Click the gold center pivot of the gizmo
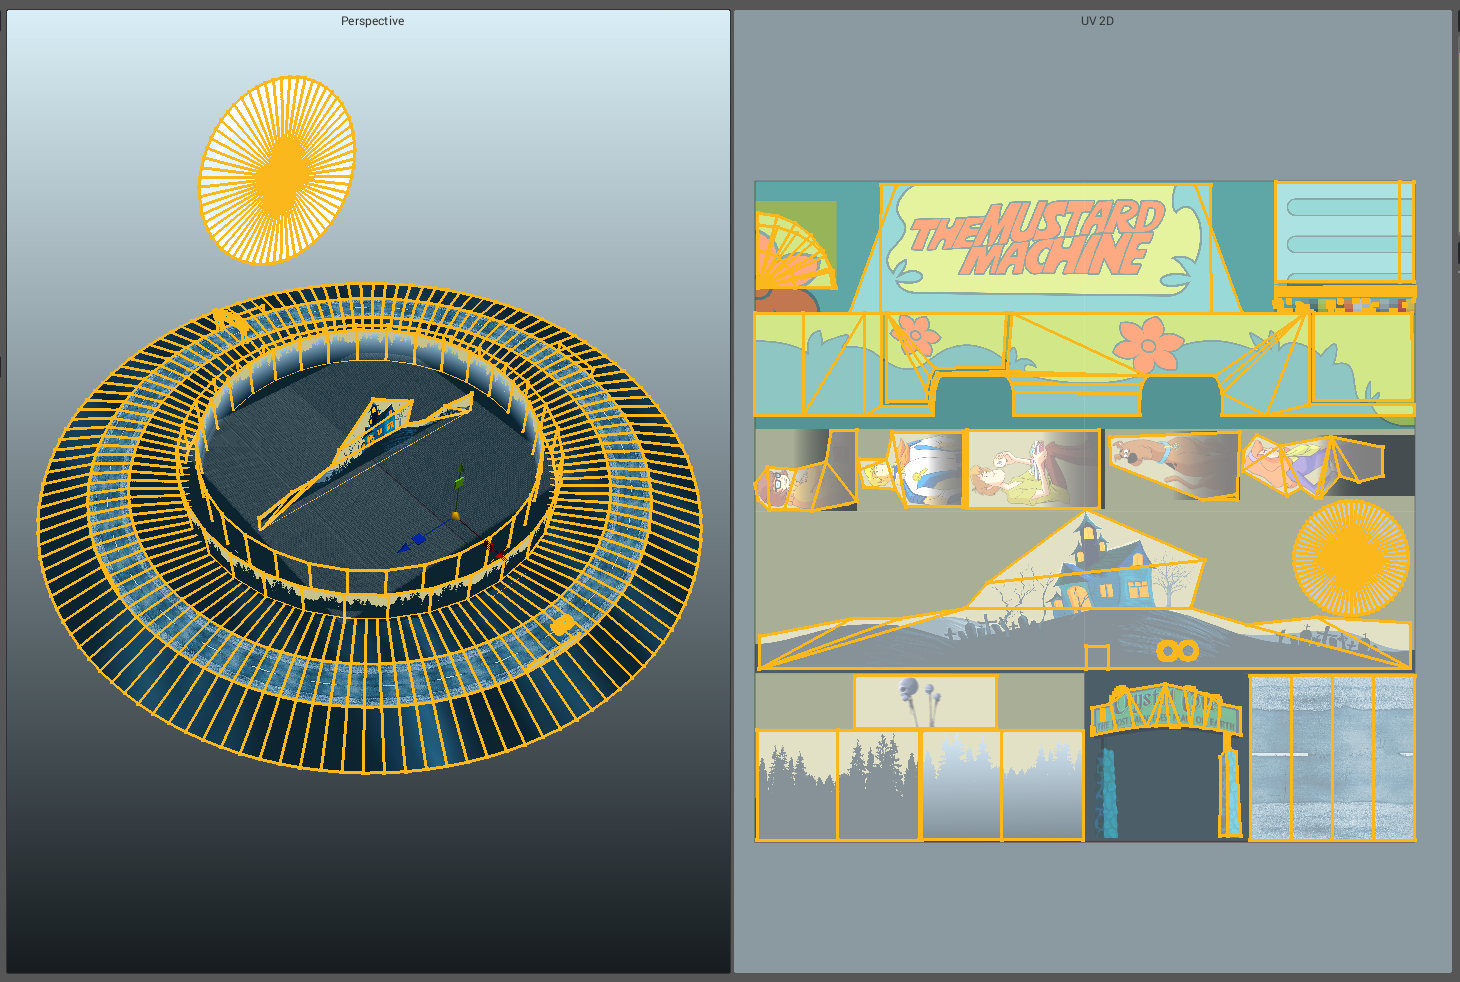Viewport: 1460px width, 982px height. tap(456, 516)
